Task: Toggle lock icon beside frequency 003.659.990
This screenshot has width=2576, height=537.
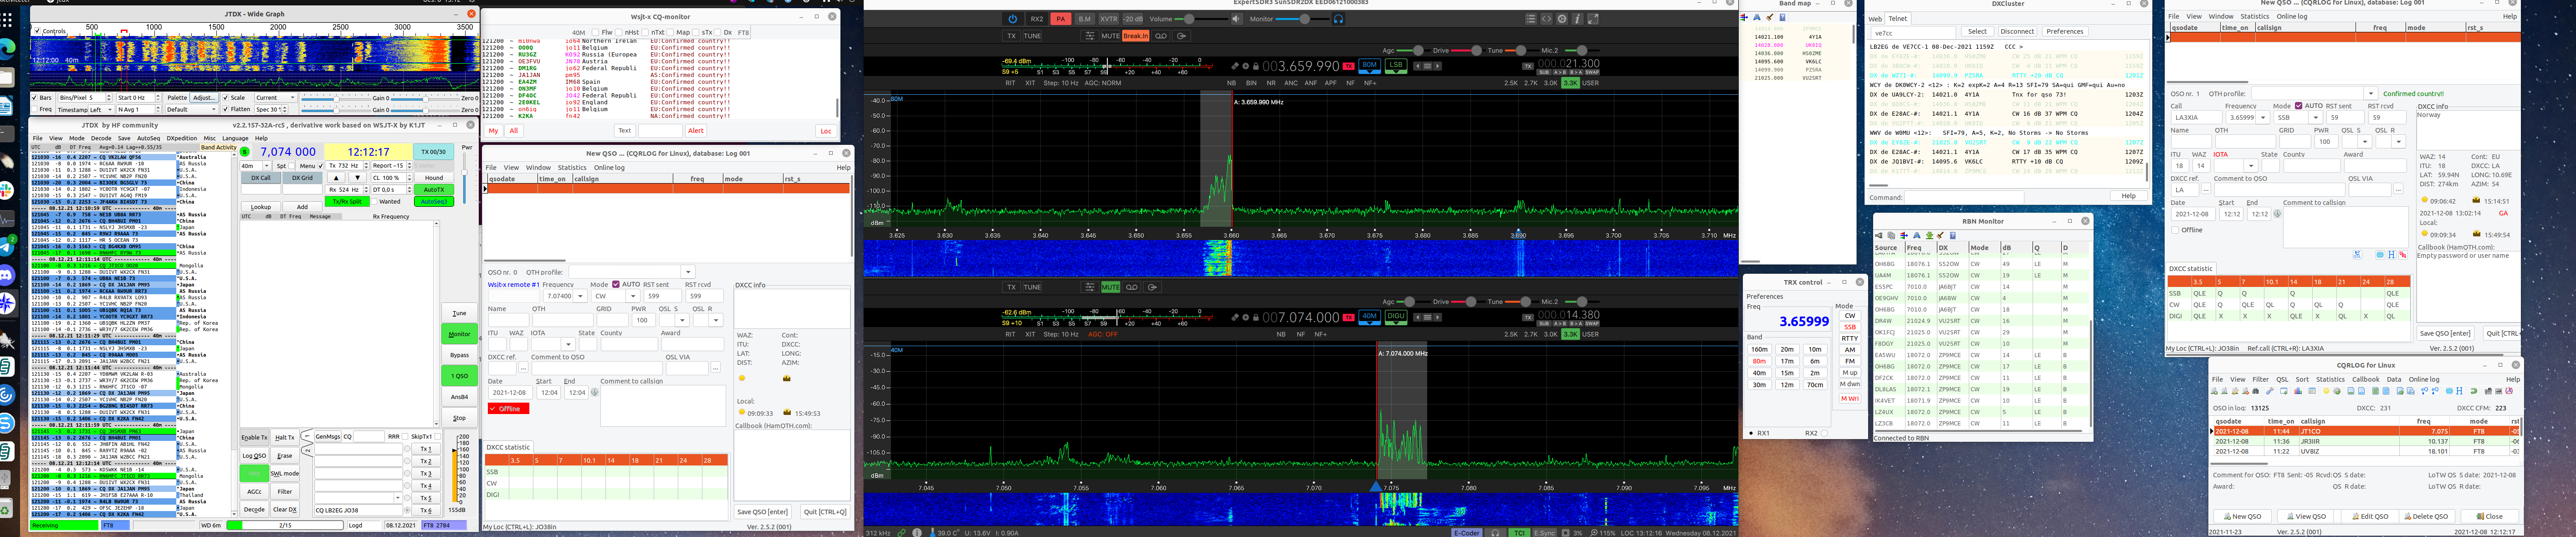Action: [x=1255, y=66]
